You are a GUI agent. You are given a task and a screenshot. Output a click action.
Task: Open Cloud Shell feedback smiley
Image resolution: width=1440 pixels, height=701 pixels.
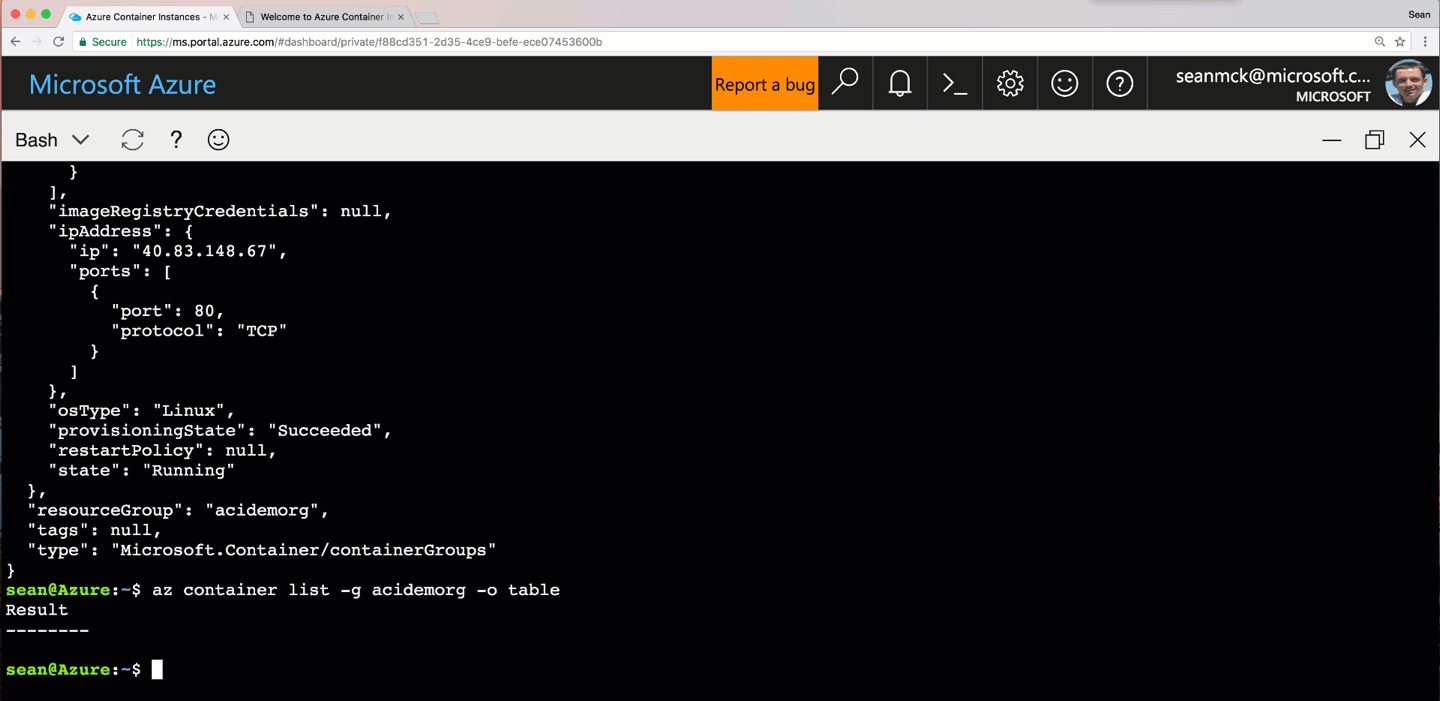(218, 140)
